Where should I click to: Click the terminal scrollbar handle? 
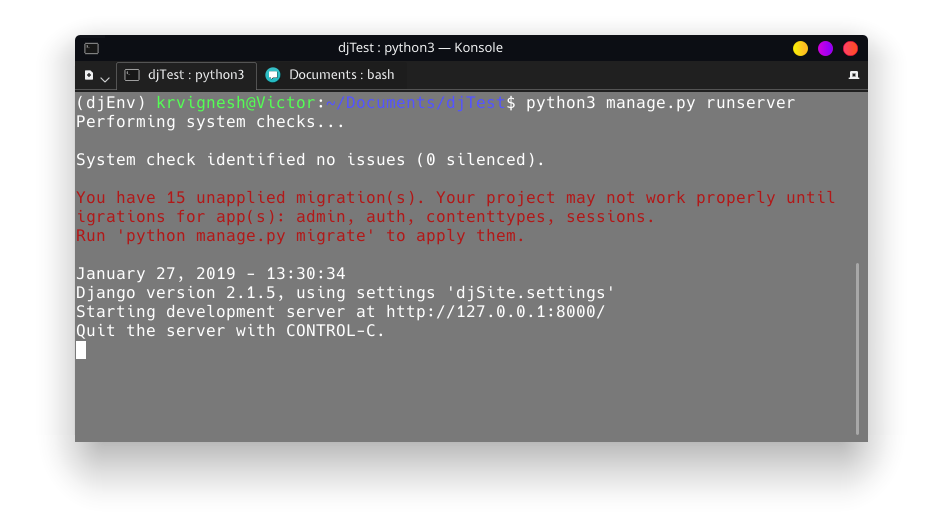click(x=857, y=348)
